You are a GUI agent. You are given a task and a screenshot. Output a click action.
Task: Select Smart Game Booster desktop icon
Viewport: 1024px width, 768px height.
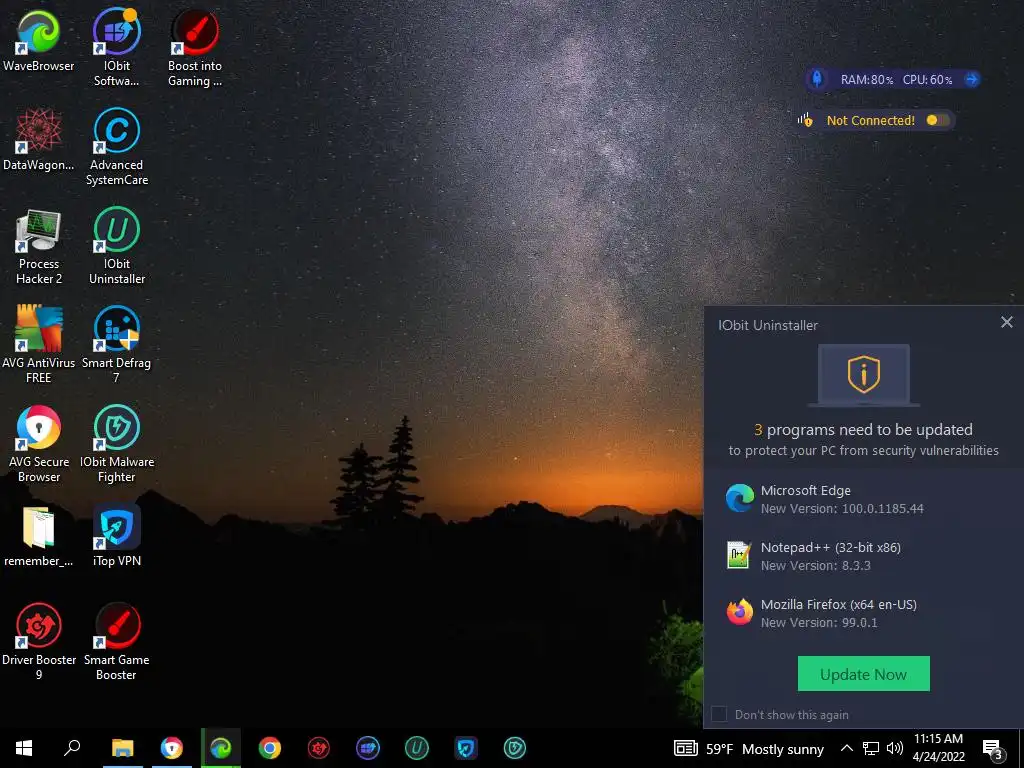(x=116, y=642)
